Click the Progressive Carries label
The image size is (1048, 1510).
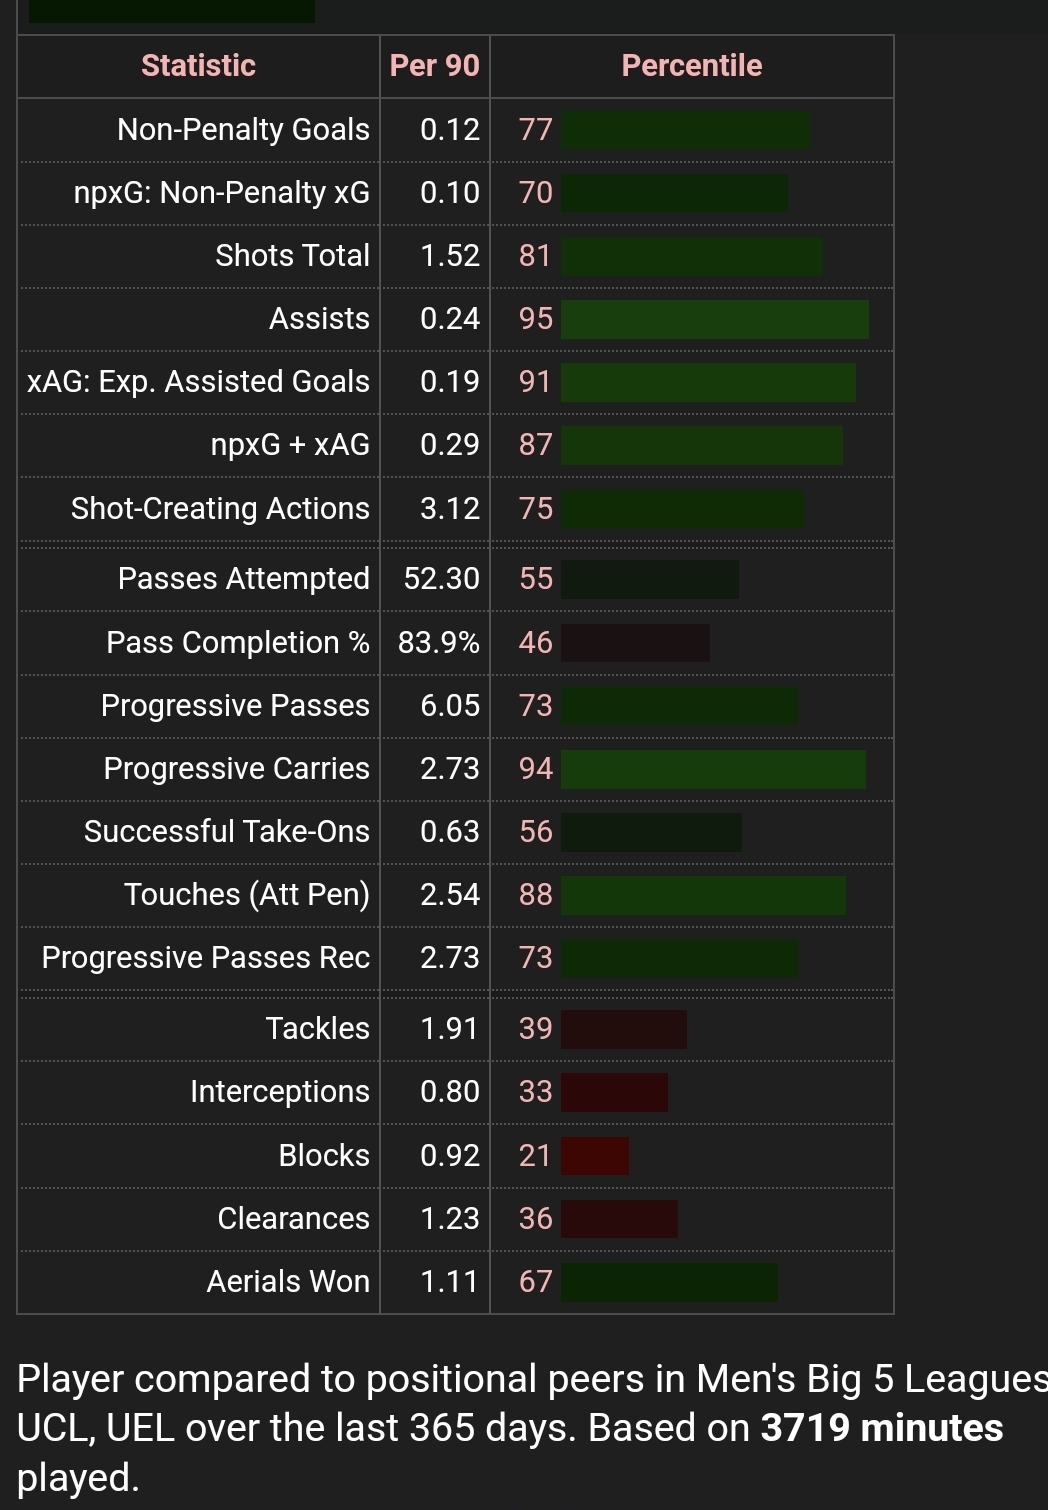tap(236, 769)
